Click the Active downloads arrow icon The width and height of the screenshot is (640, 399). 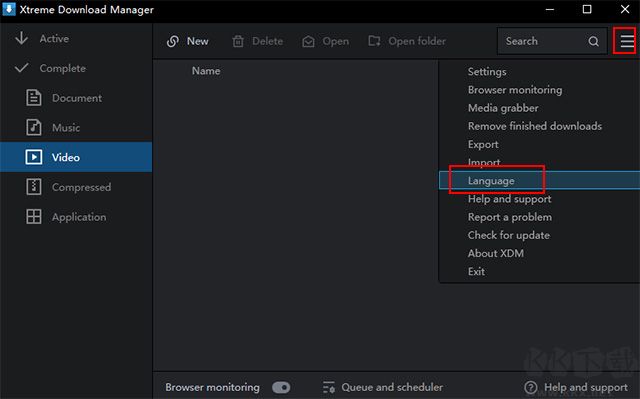pos(21,38)
